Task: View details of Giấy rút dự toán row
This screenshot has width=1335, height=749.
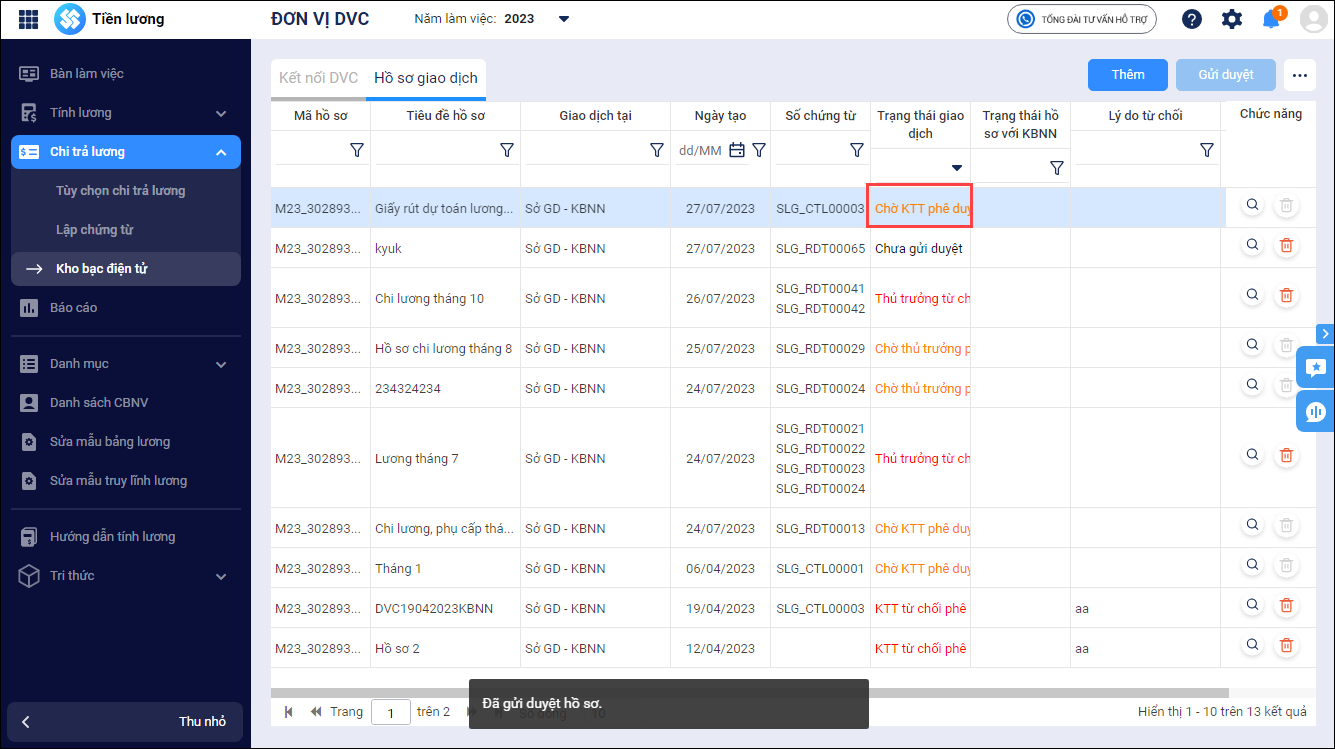Action: (1252, 206)
